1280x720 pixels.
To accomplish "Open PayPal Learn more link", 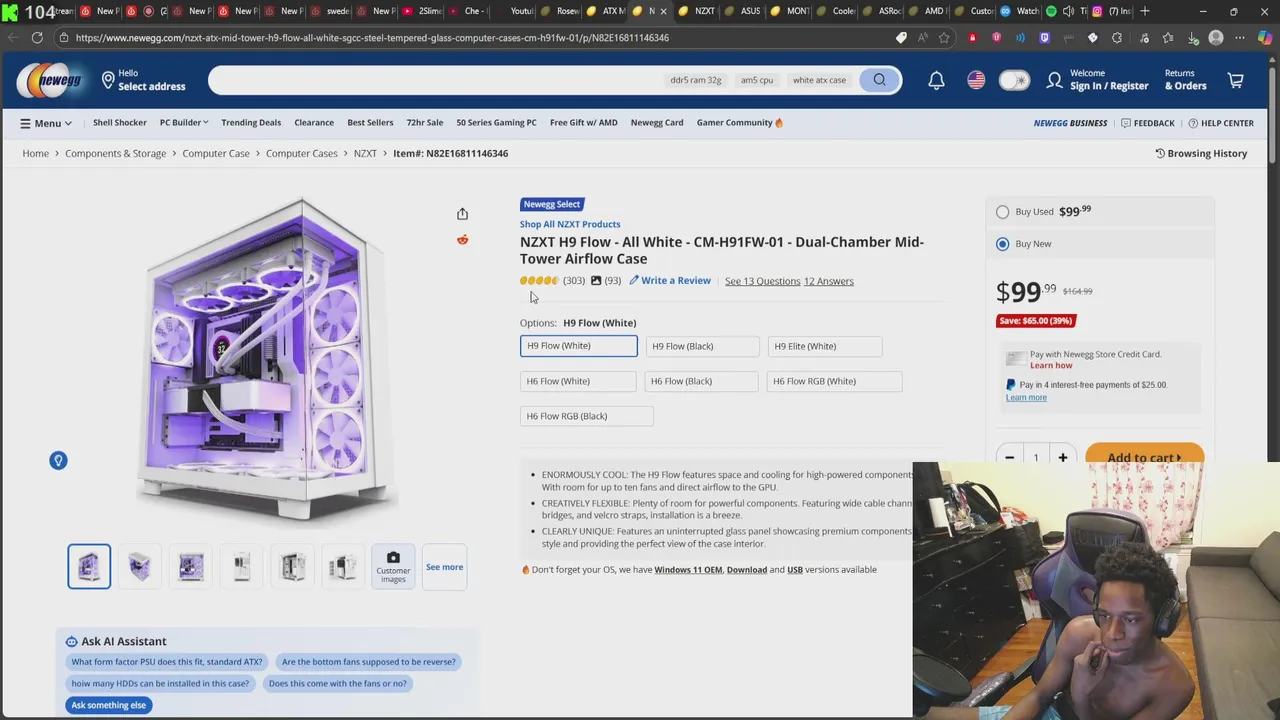I will (1026, 398).
